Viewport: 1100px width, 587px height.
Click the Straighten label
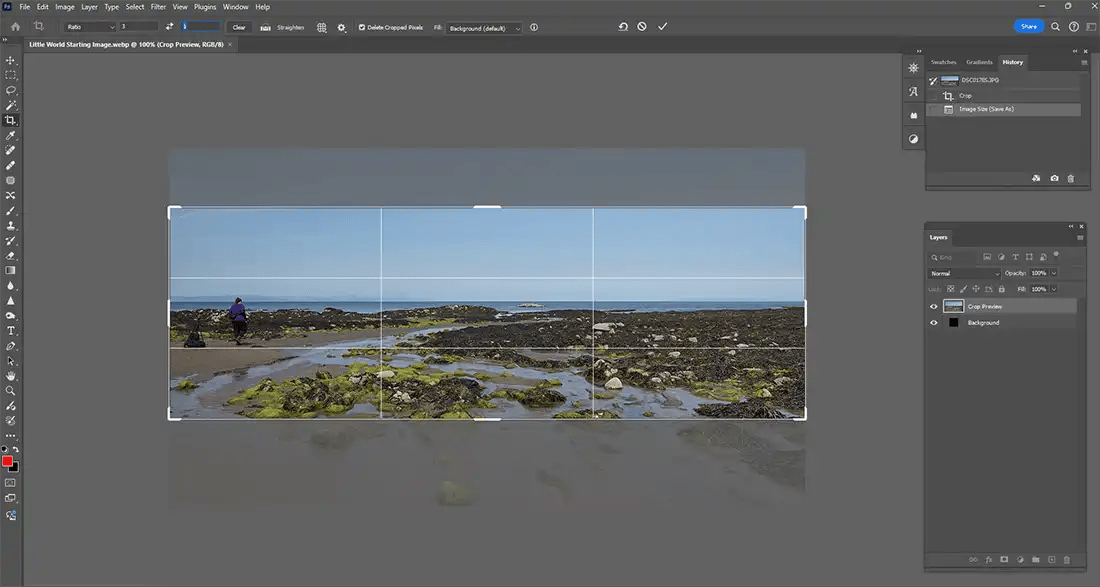point(290,27)
